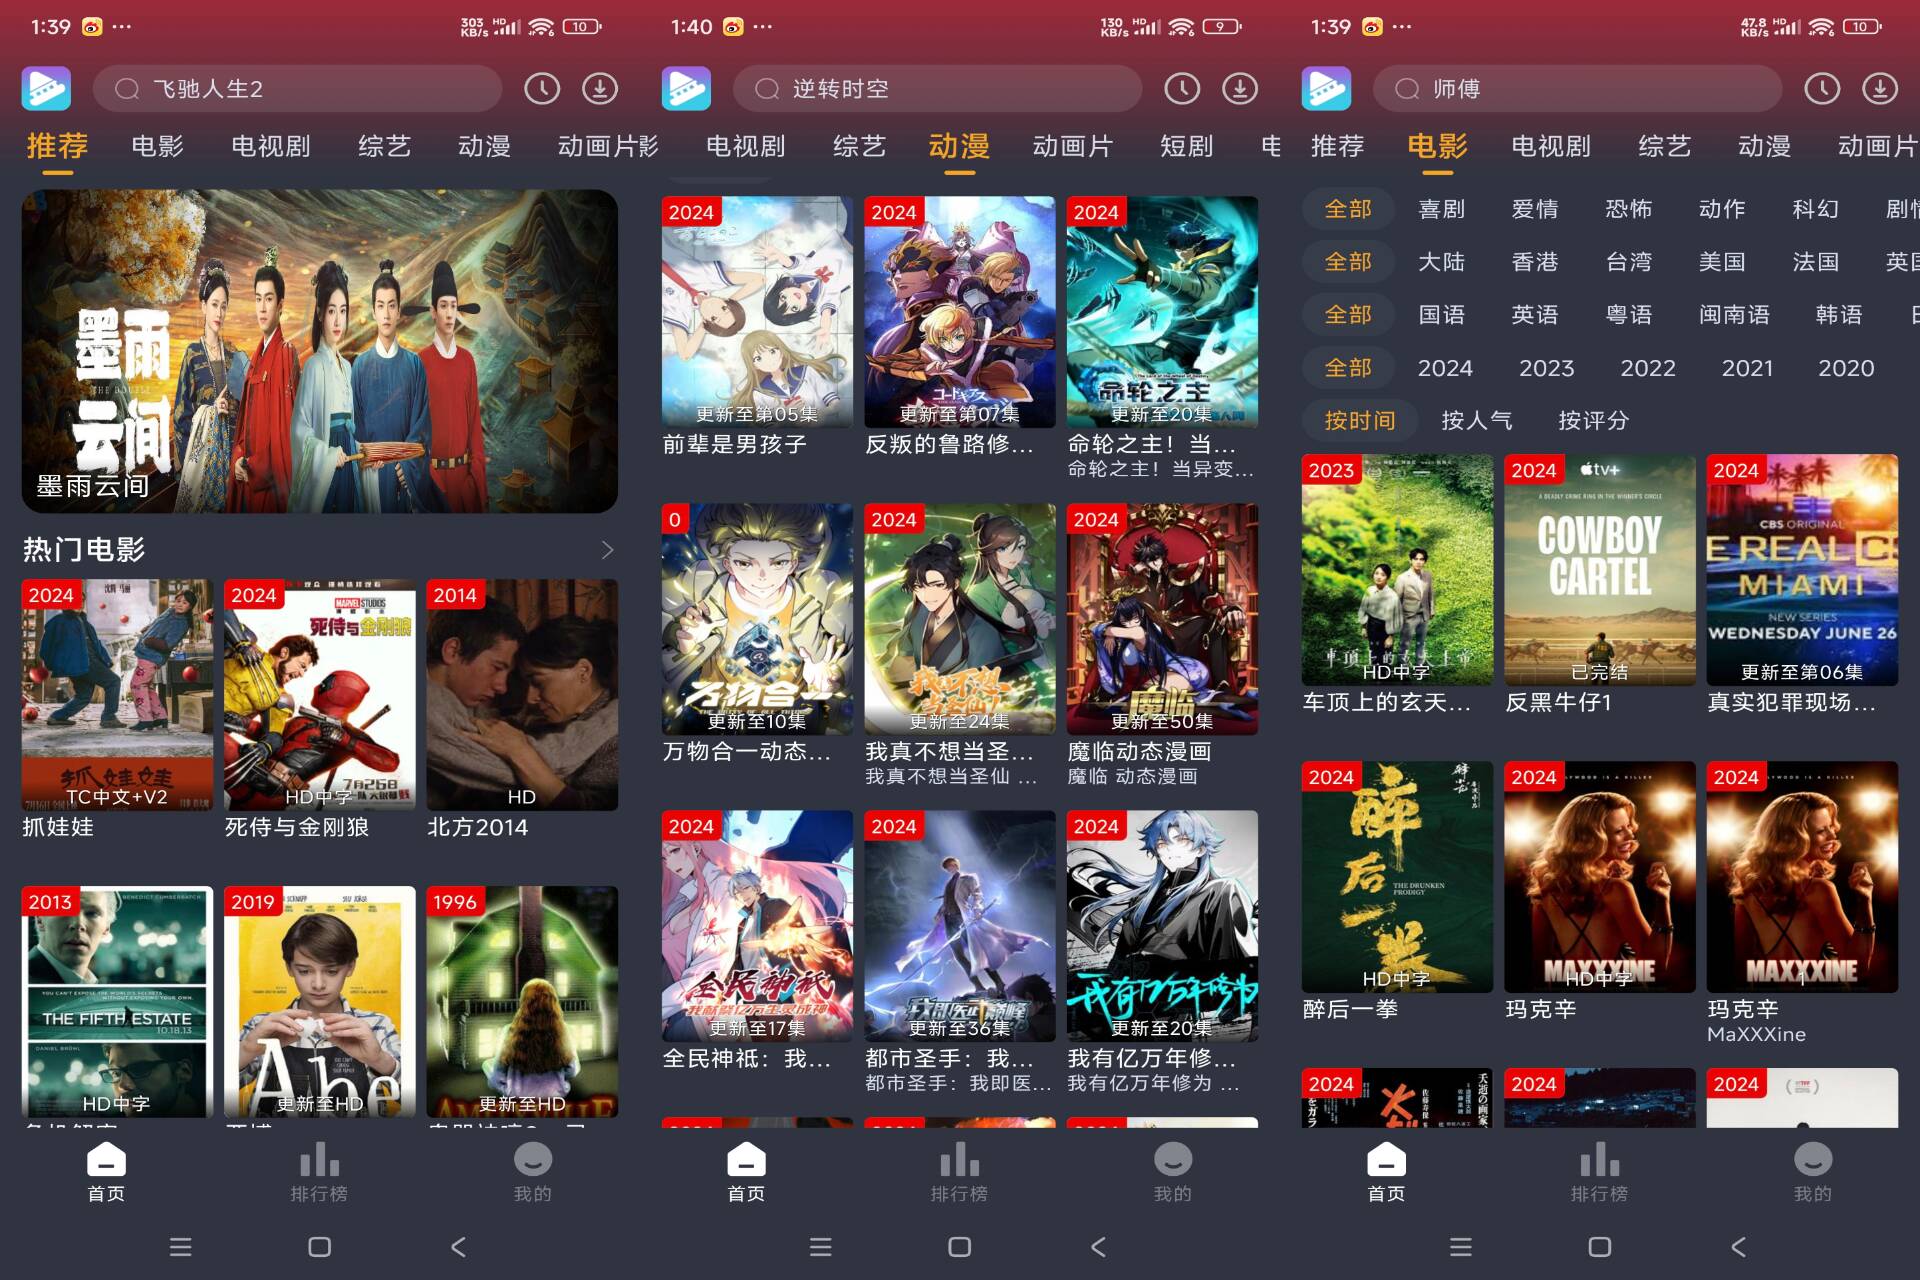1920x1280 pixels.
Task: Open downloads icon beside 逆转时空 search
Action: (1240, 89)
